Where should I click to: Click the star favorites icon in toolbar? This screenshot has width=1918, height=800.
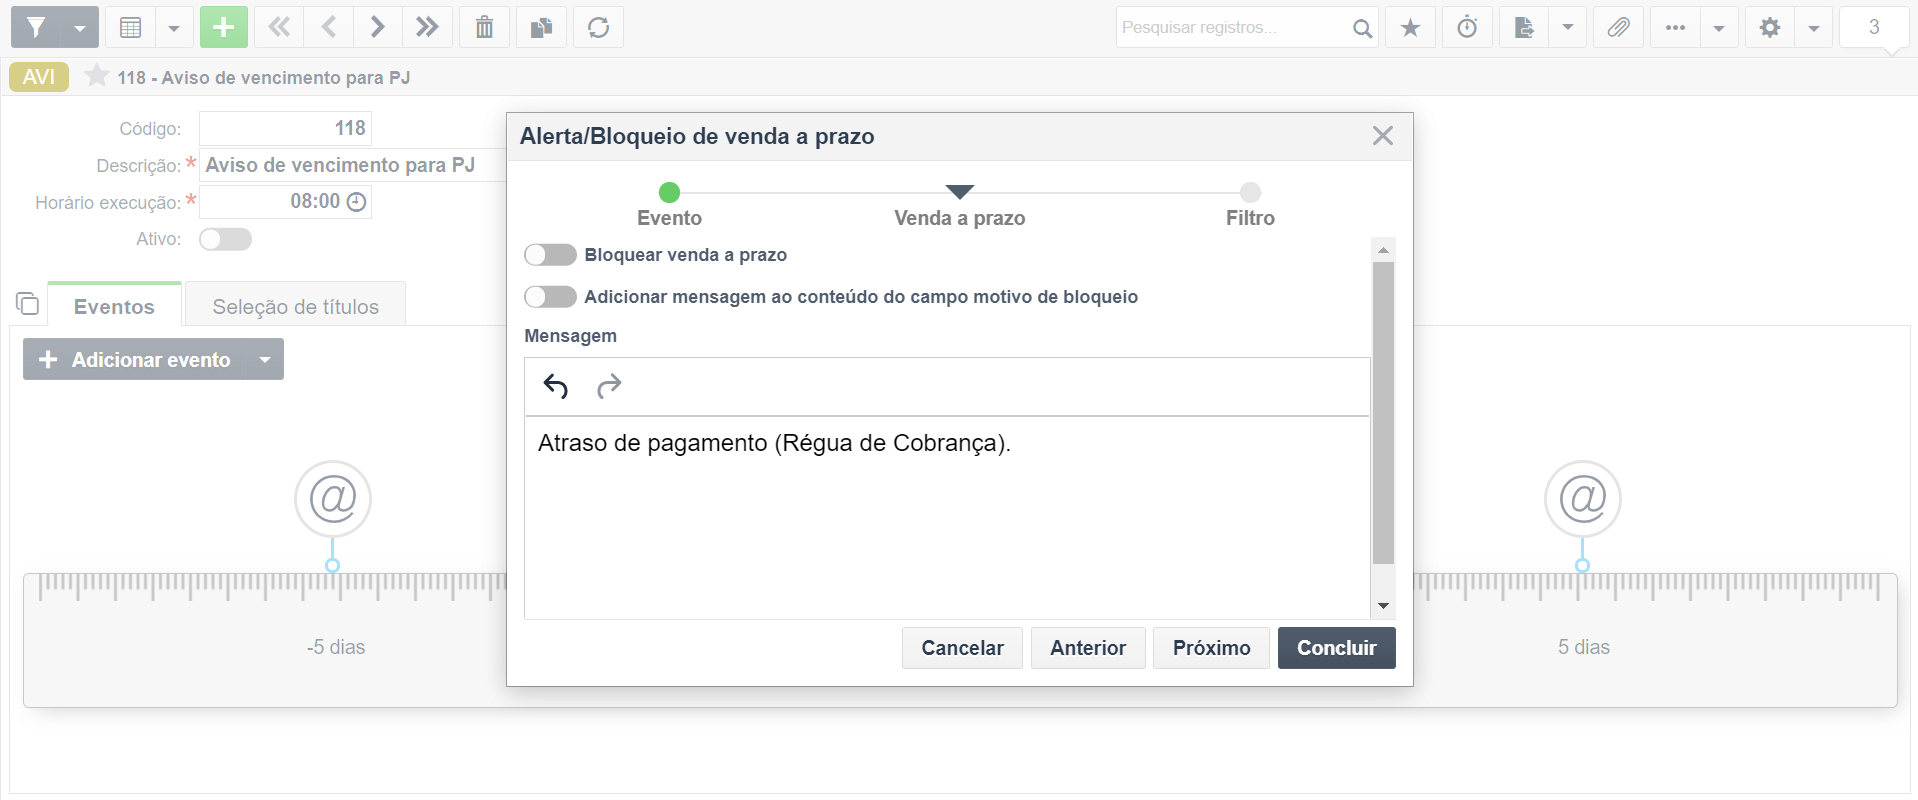[x=1410, y=27]
